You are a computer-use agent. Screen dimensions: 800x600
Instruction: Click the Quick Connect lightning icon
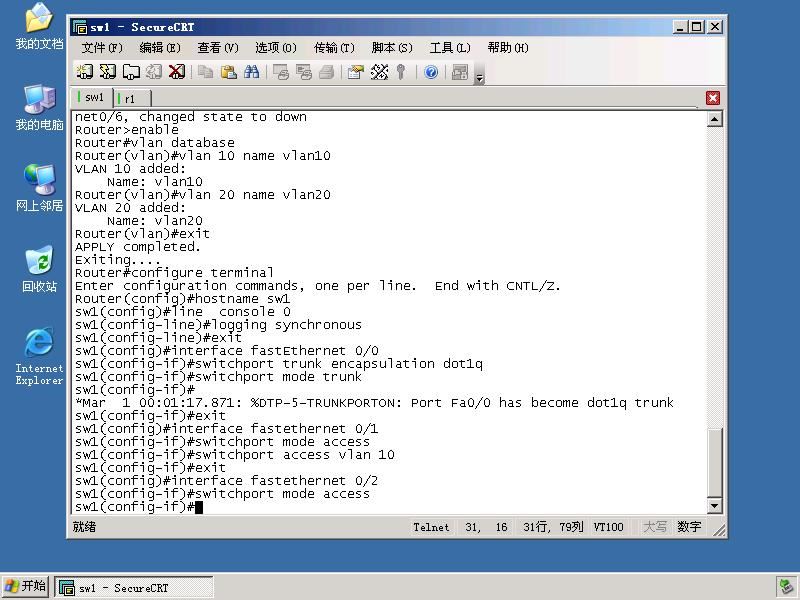[108, 72]
